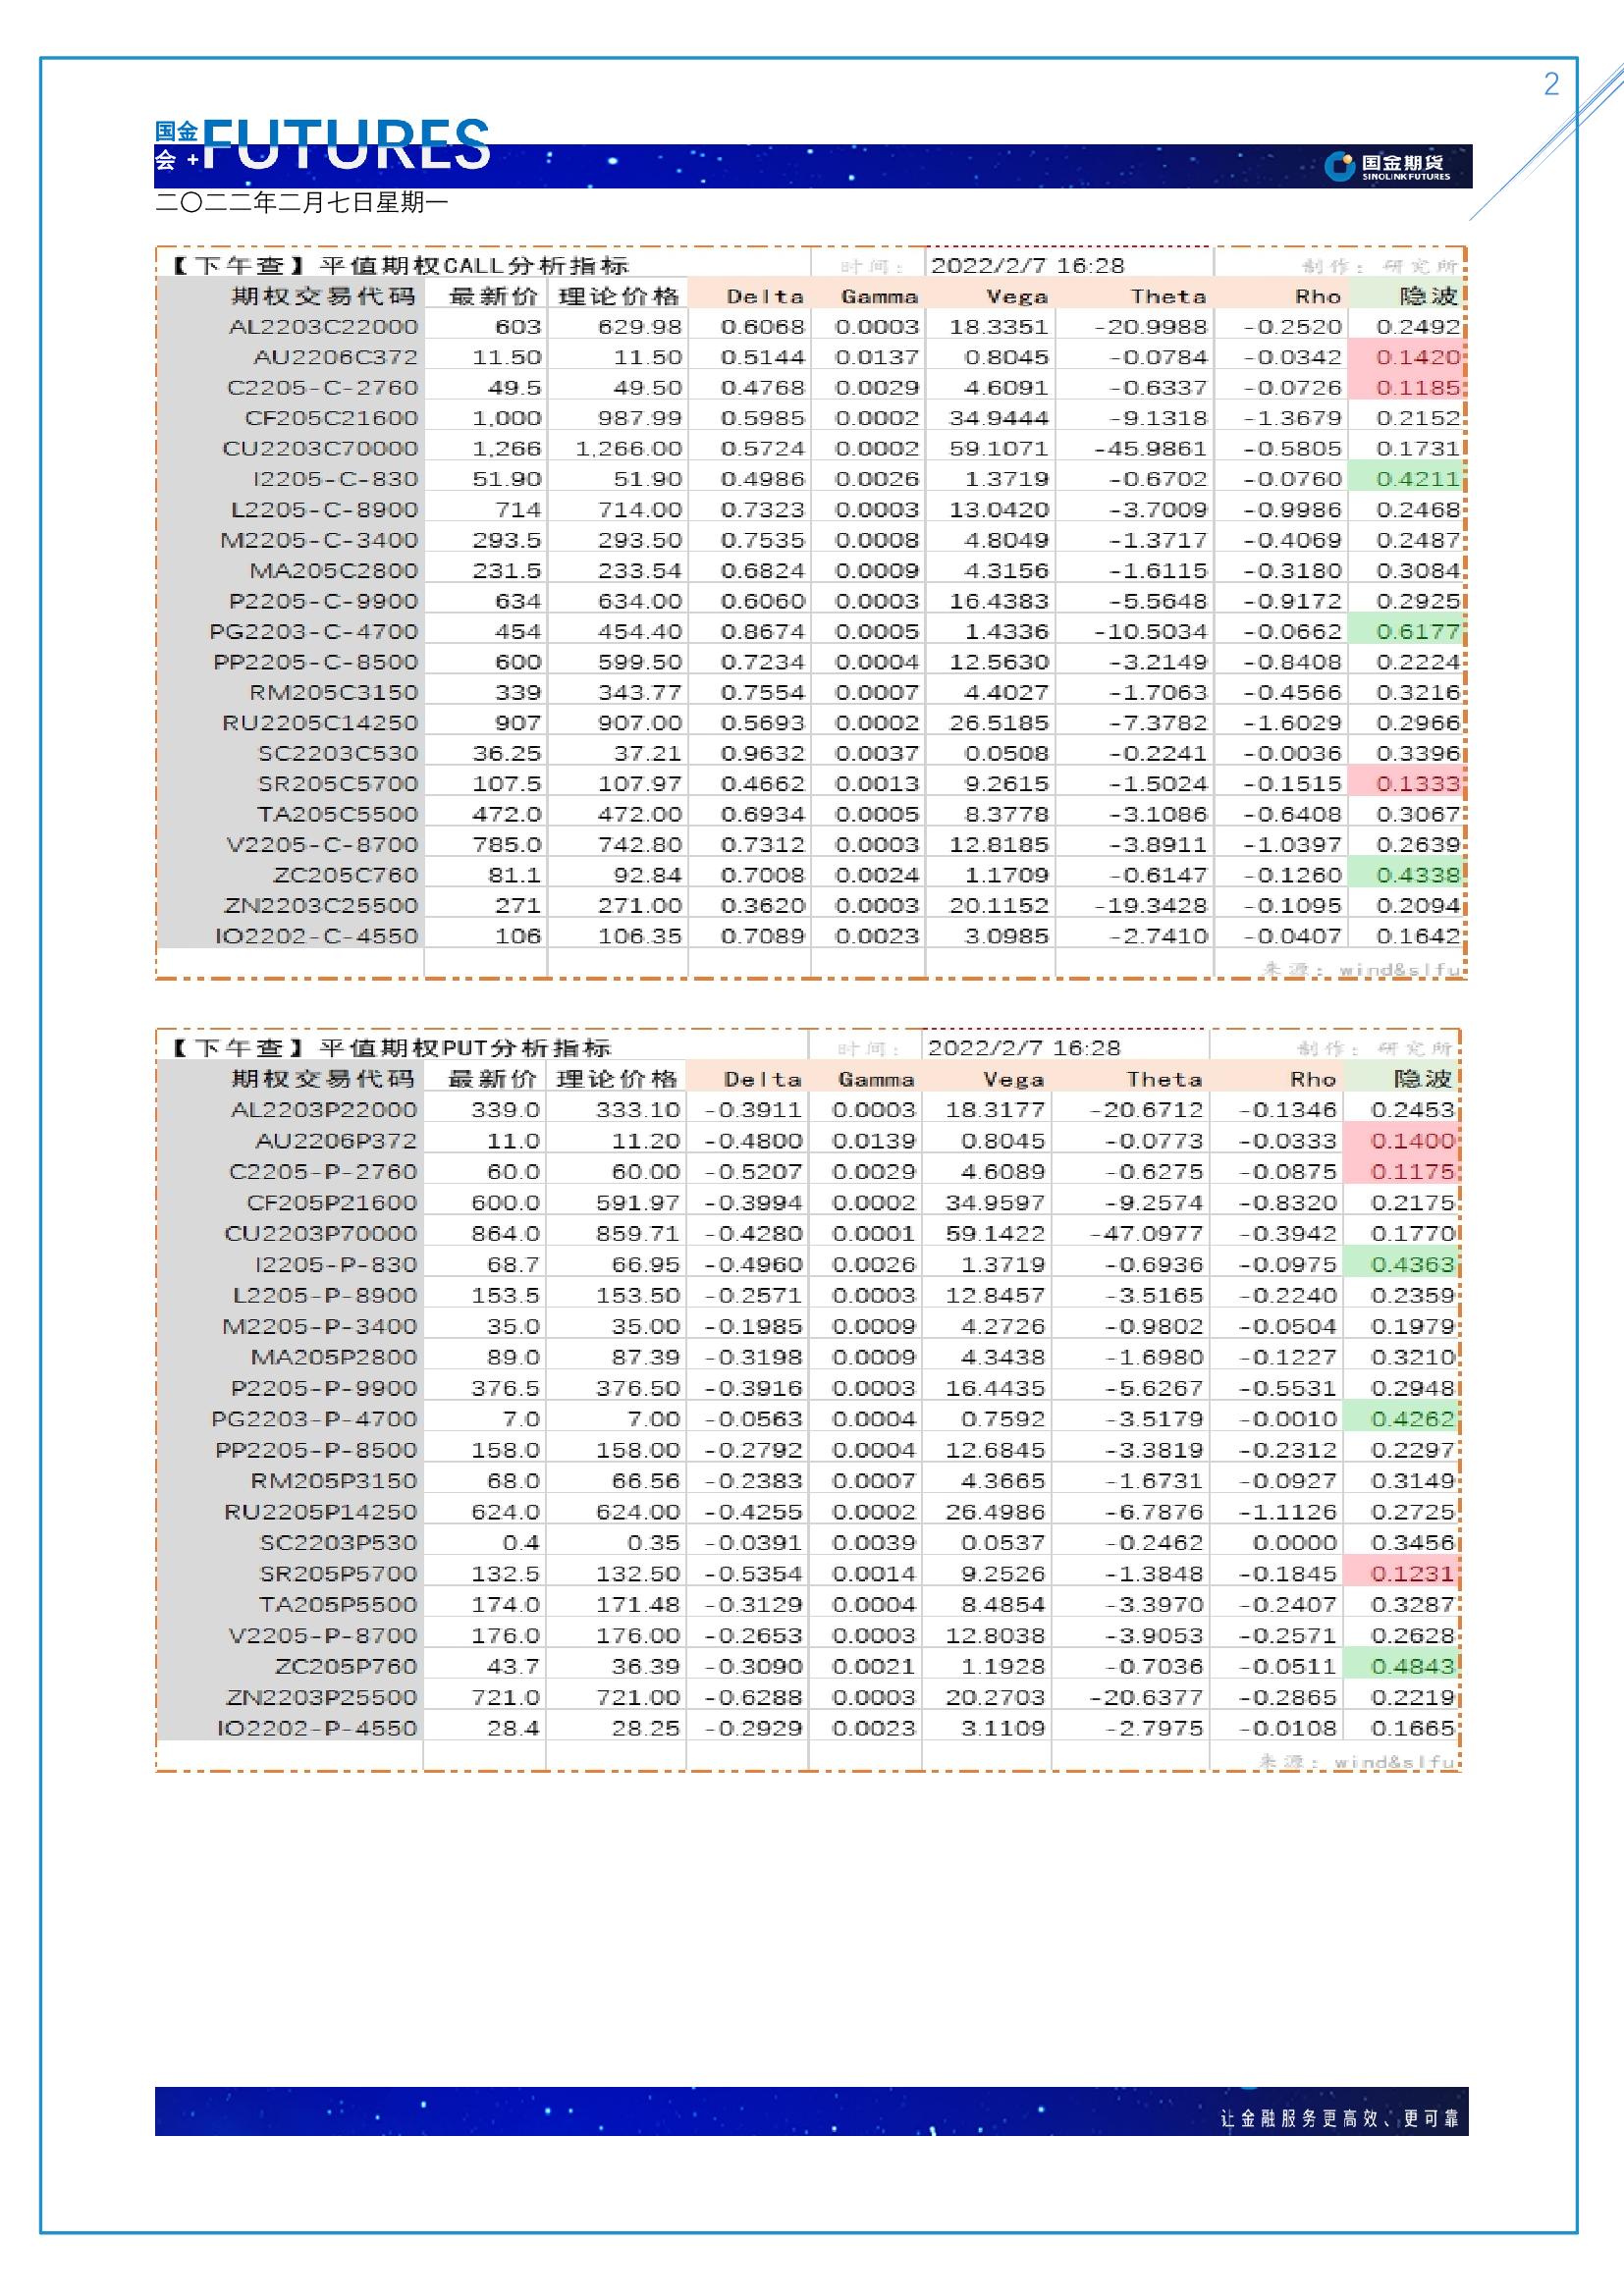Click CF205P21600 option code
The image size is (1624, 2296).
(332, 1203)
